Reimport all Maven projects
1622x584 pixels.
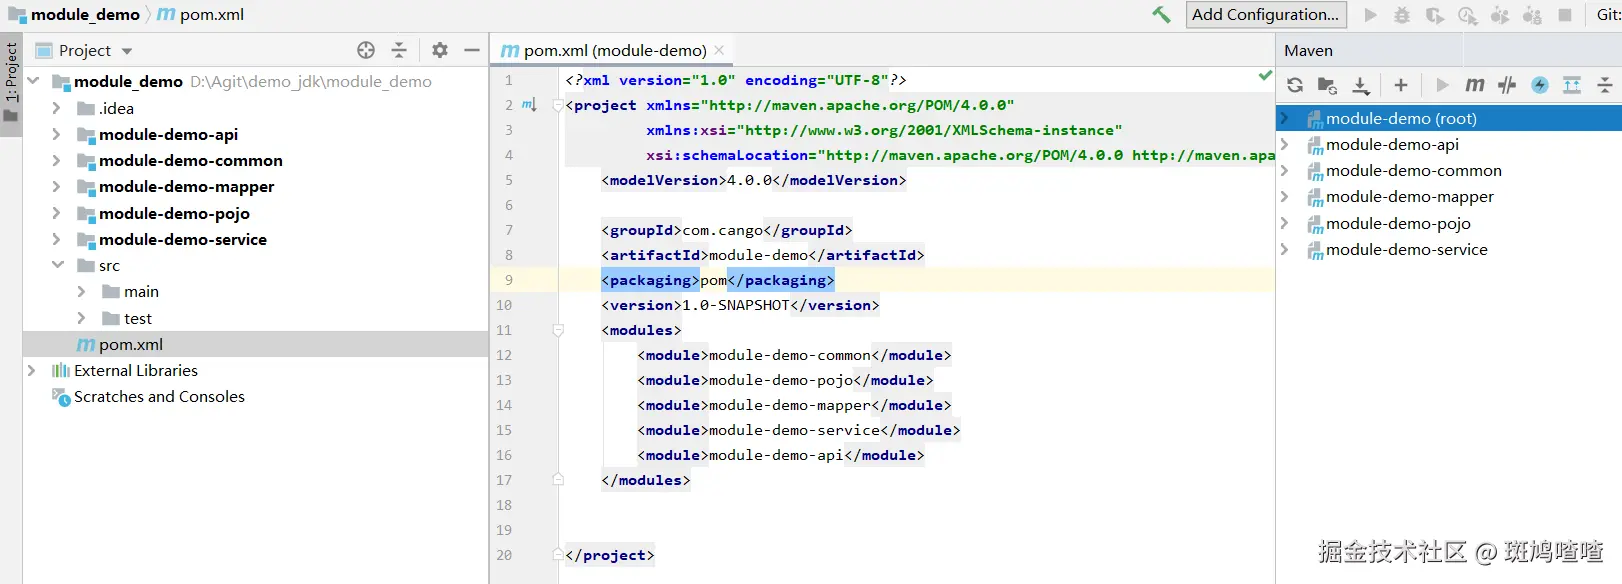pyautogui.click(x=1295, y=85)
